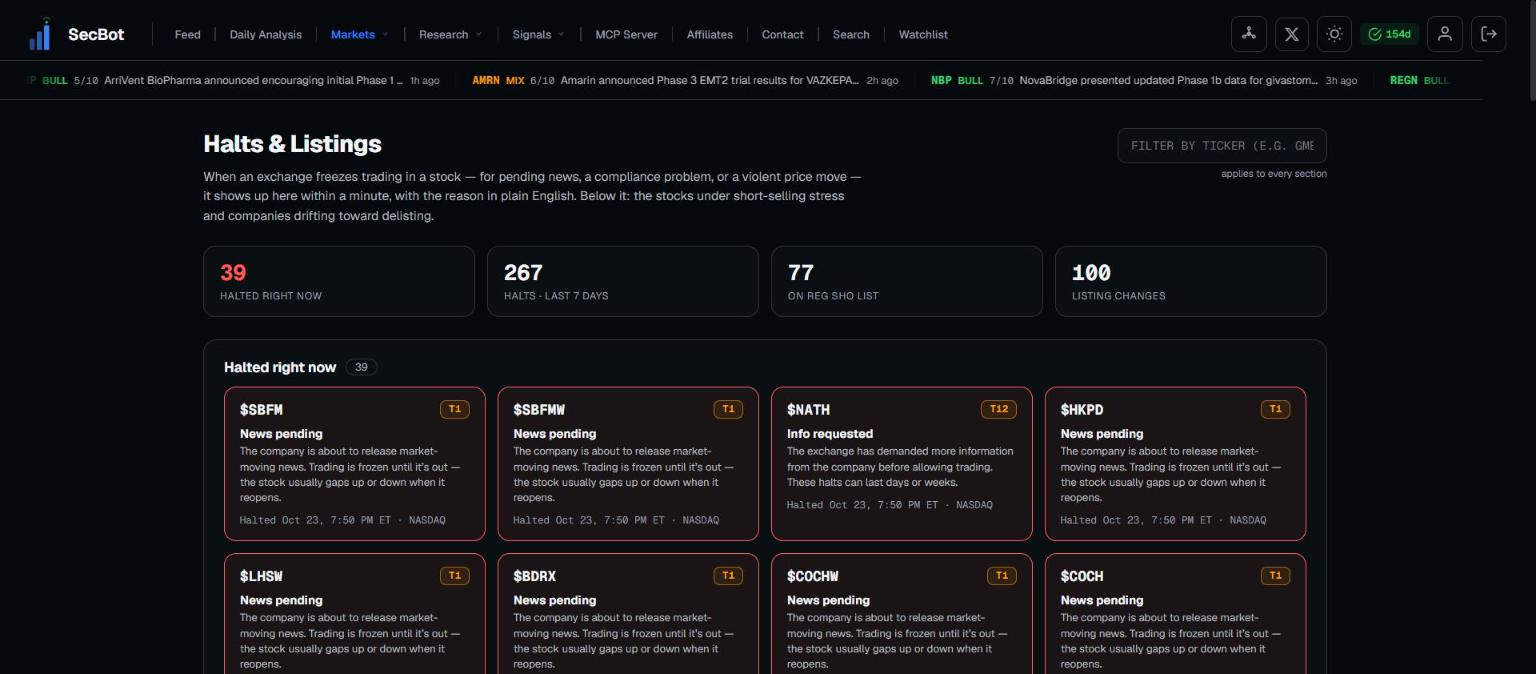Open the $NATH Info requested card
The height and width of the screenshot is (674, 1536).
[x=902, y=464]
